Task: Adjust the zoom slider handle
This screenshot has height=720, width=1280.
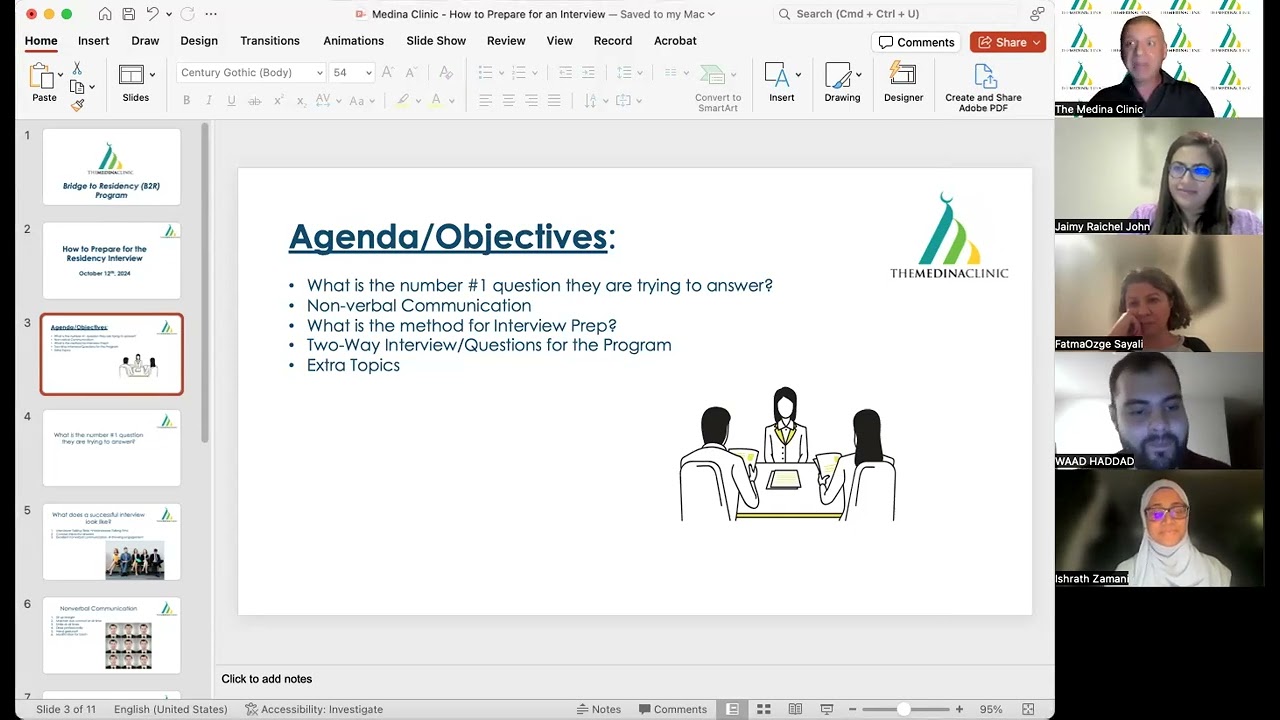Action: 904,709
